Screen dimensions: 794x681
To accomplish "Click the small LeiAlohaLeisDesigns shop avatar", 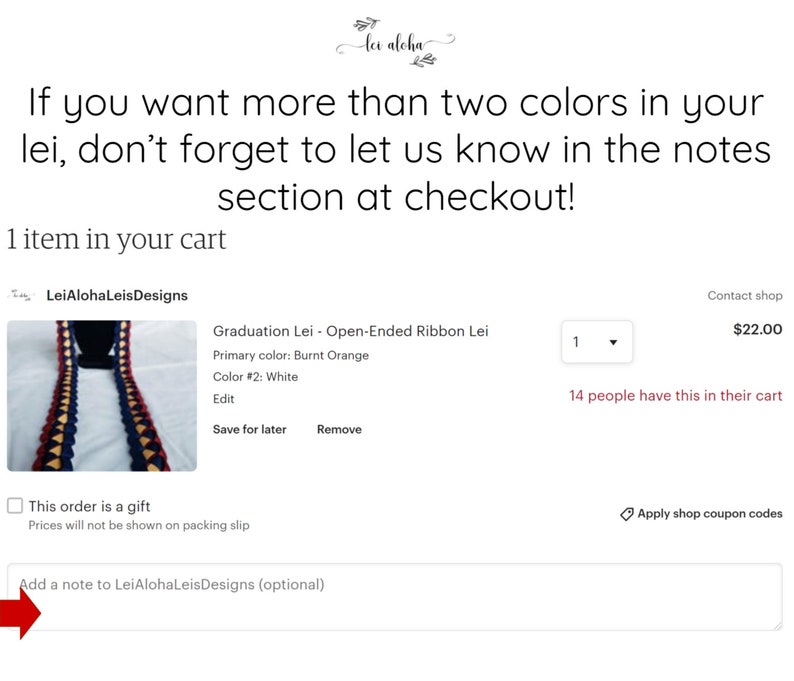I will coord(21,295).
